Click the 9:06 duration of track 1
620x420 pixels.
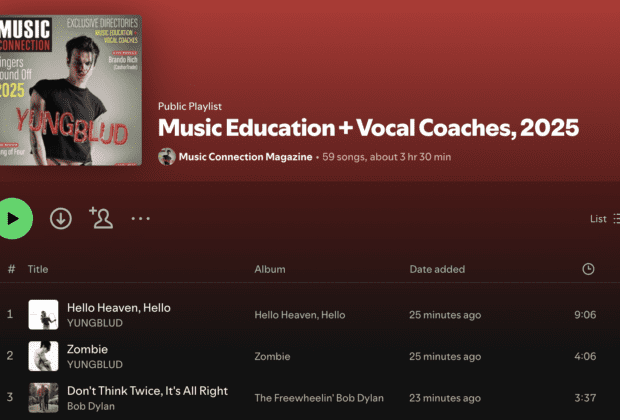click(585, 315)
